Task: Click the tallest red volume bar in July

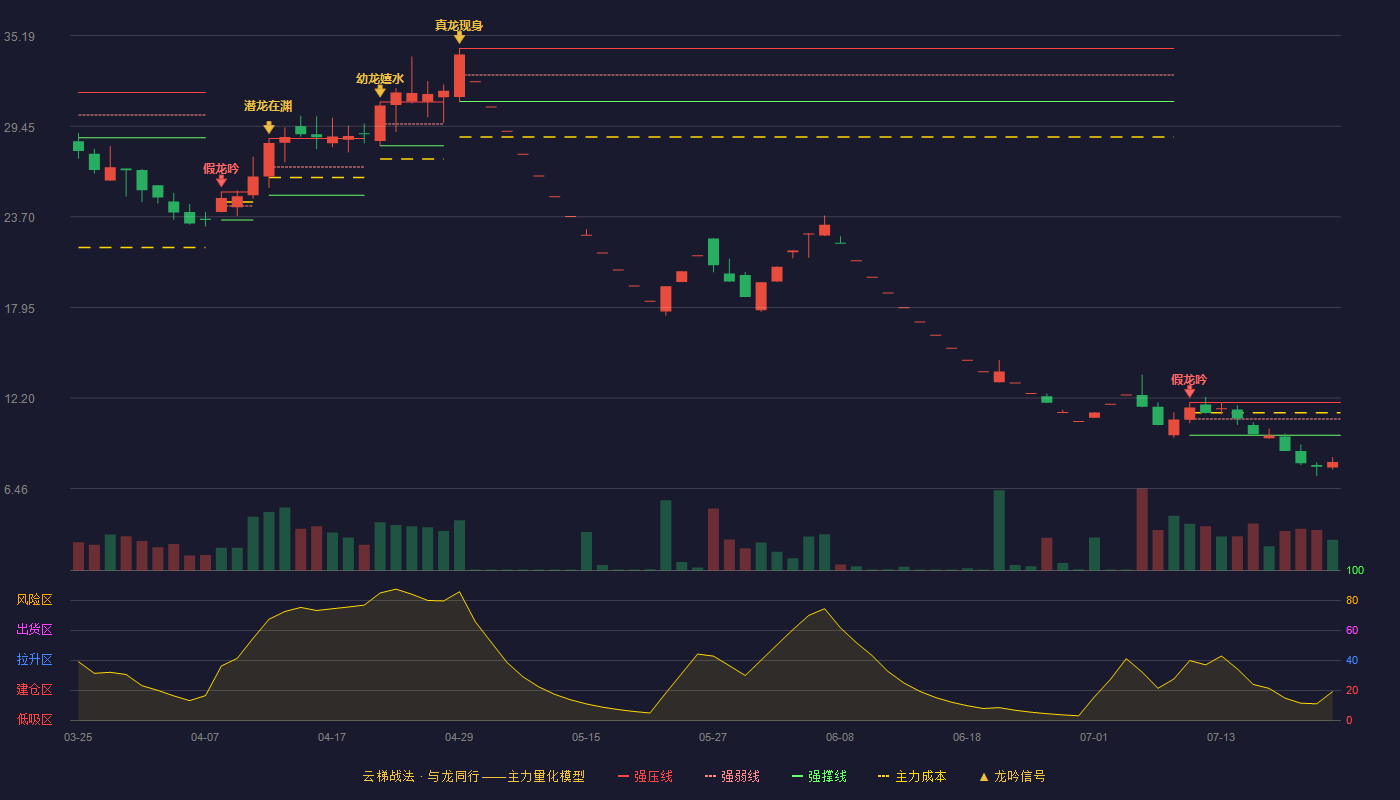Action: tap(1142, 529)
